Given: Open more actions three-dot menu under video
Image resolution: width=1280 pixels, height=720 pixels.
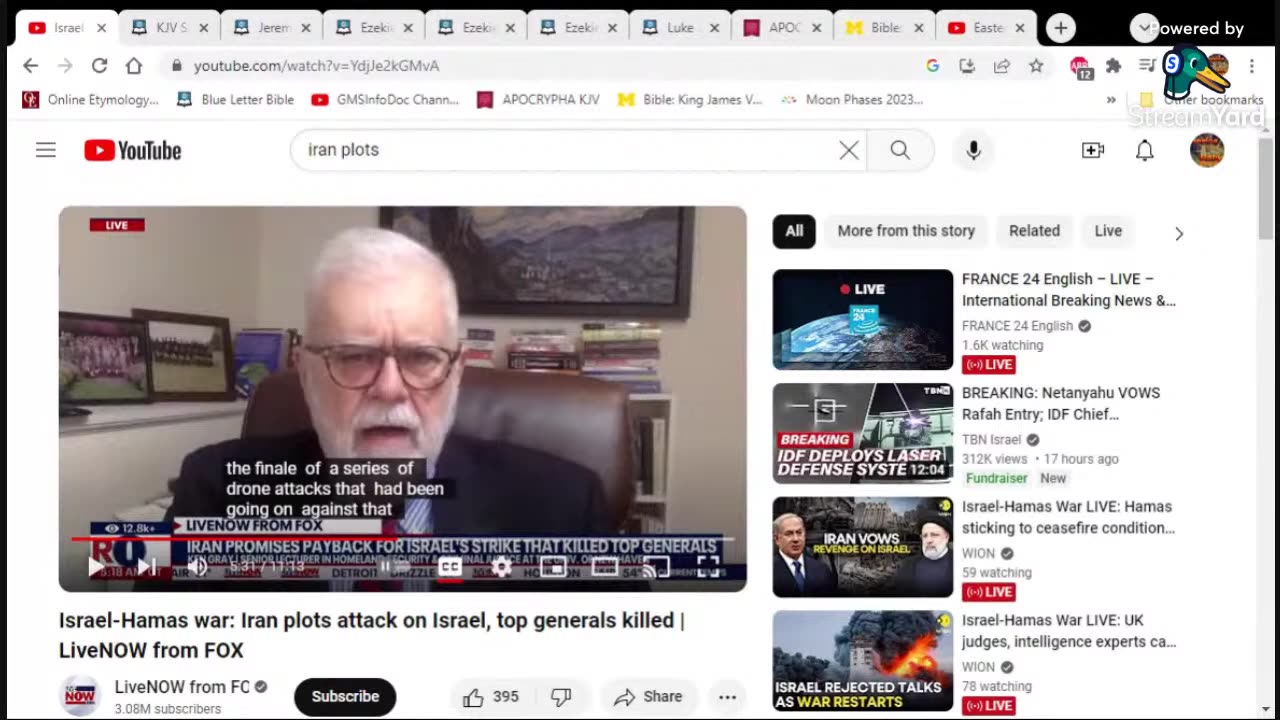Looking at the screenshot, I should [727, 697].
